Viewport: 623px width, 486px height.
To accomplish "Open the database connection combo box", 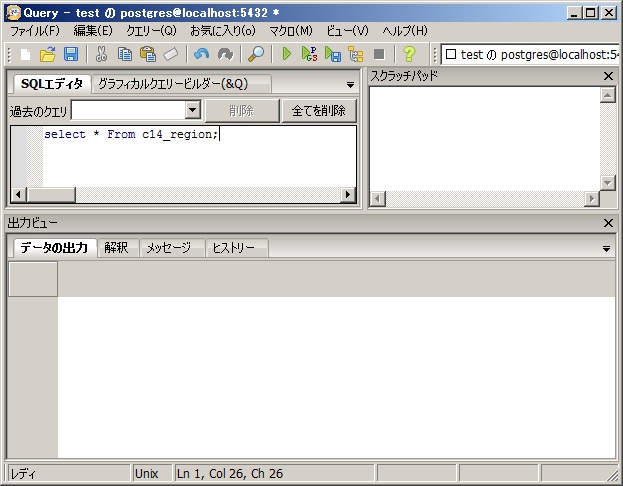I will [x=530, y=54].
